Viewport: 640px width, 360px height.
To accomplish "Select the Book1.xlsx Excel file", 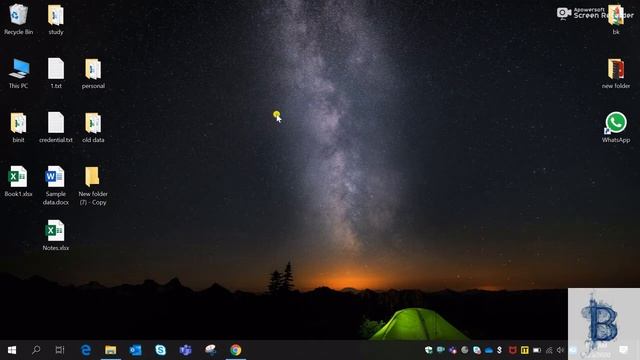I will pyautogui.click(x=18, y=181).
